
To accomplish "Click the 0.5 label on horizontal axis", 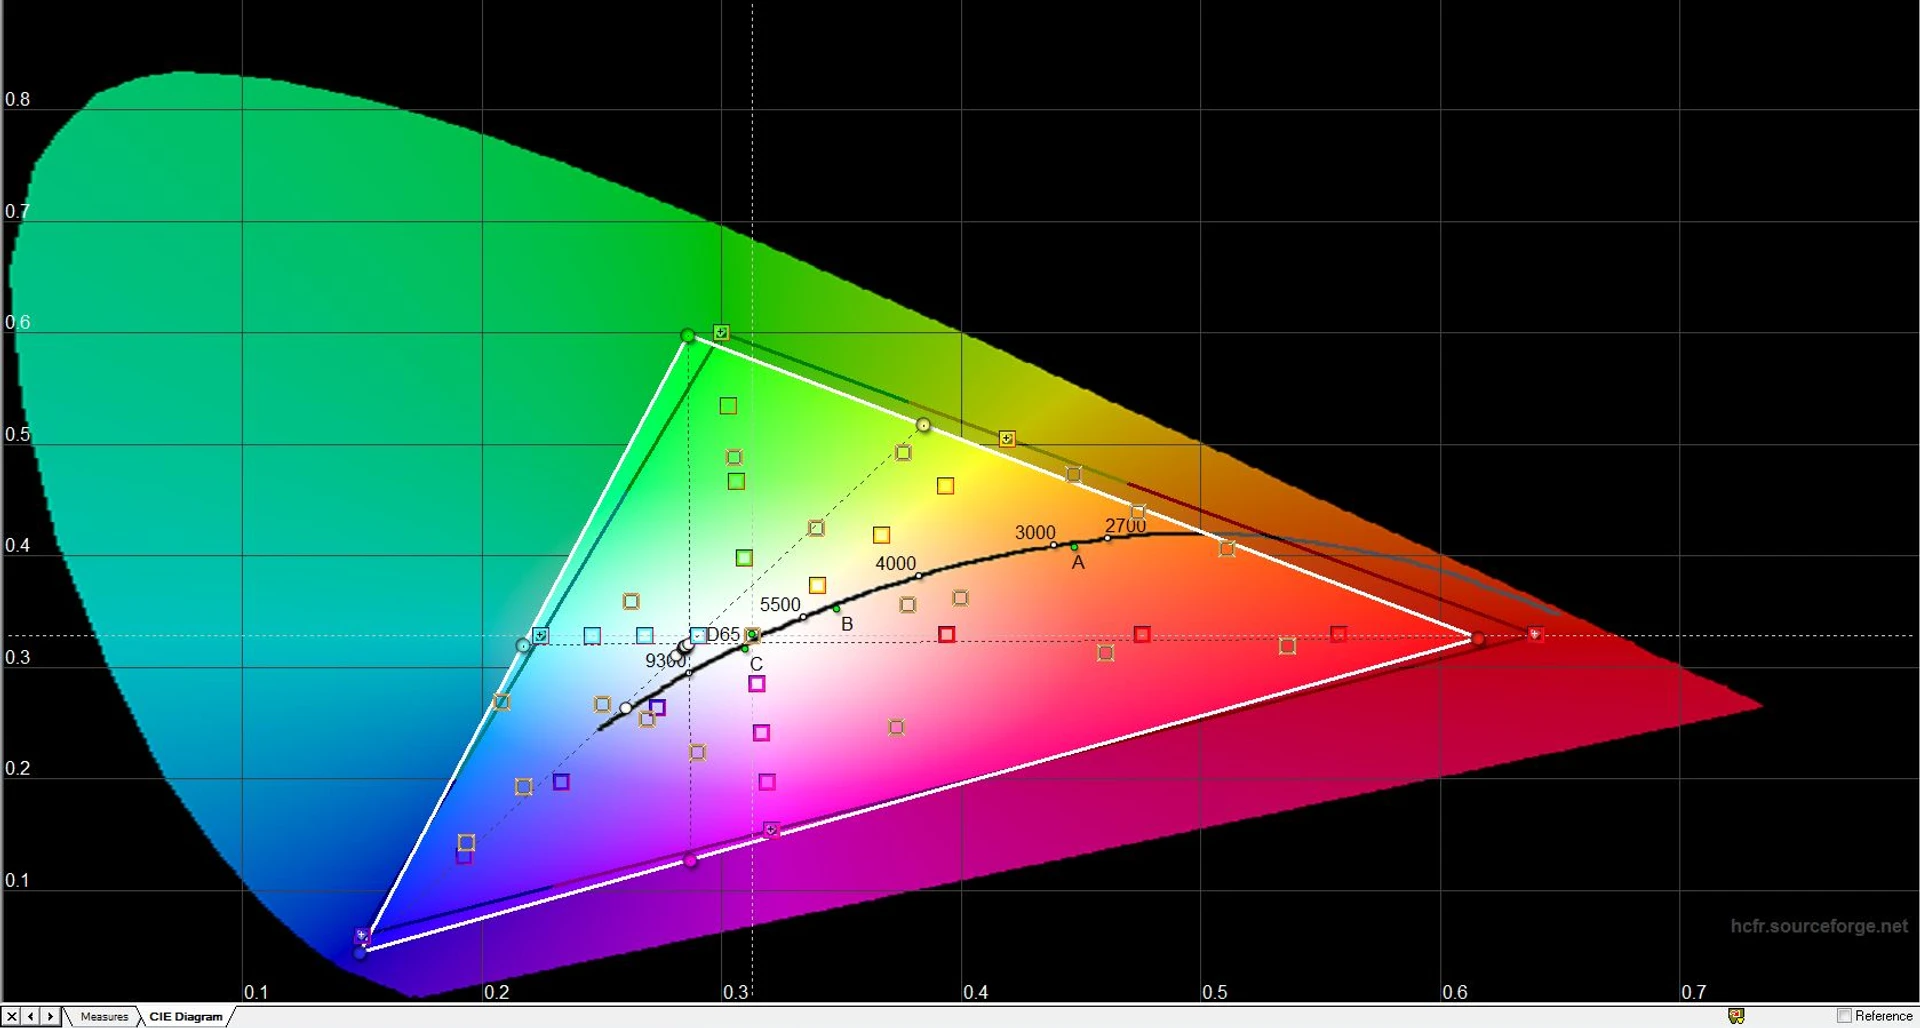I will pyautogui.click(x=1215, y=992).
